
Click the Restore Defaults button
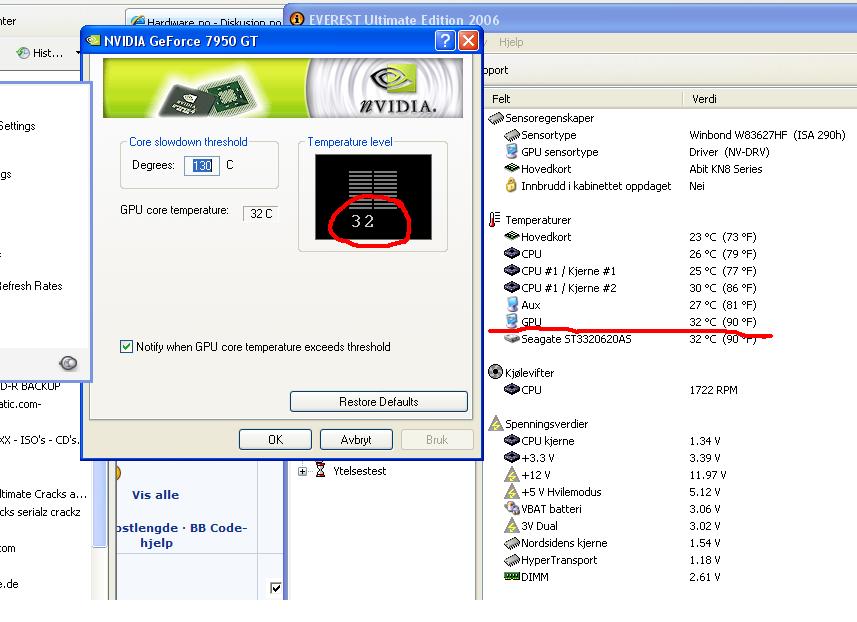coord(379,402)
